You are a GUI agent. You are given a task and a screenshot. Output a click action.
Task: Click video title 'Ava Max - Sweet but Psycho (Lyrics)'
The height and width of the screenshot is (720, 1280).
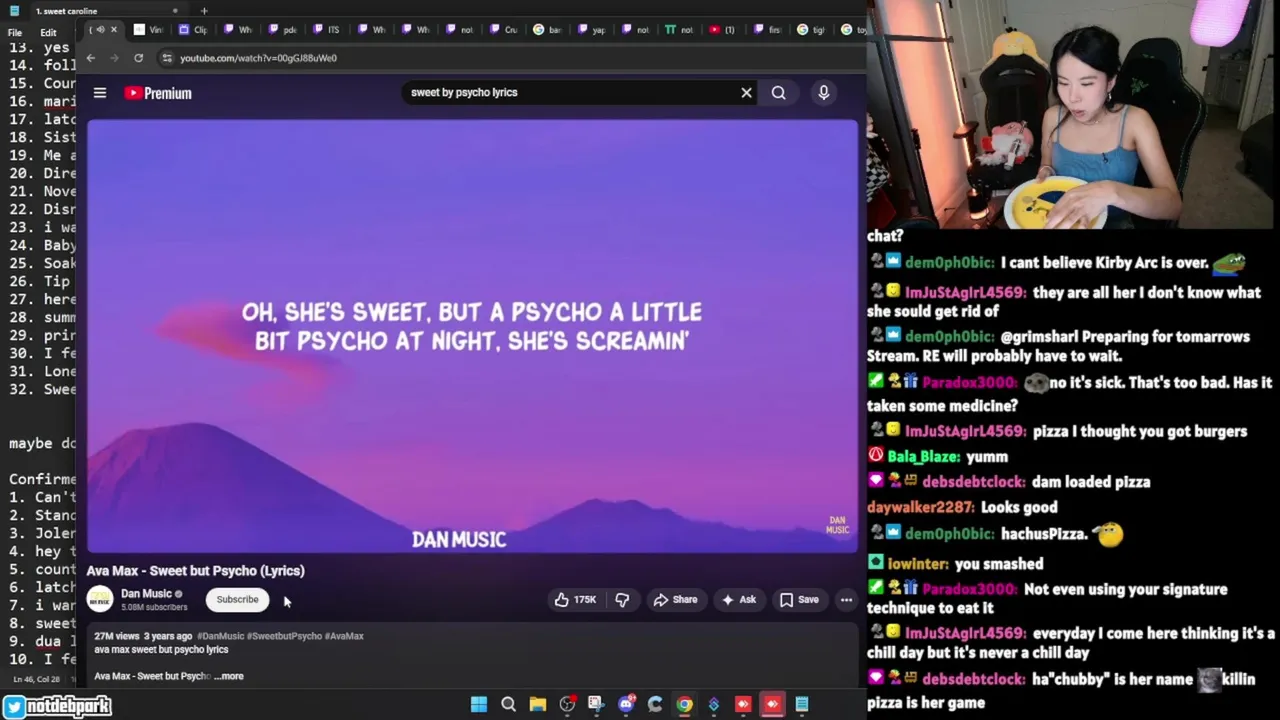click(x=196, y=571)
